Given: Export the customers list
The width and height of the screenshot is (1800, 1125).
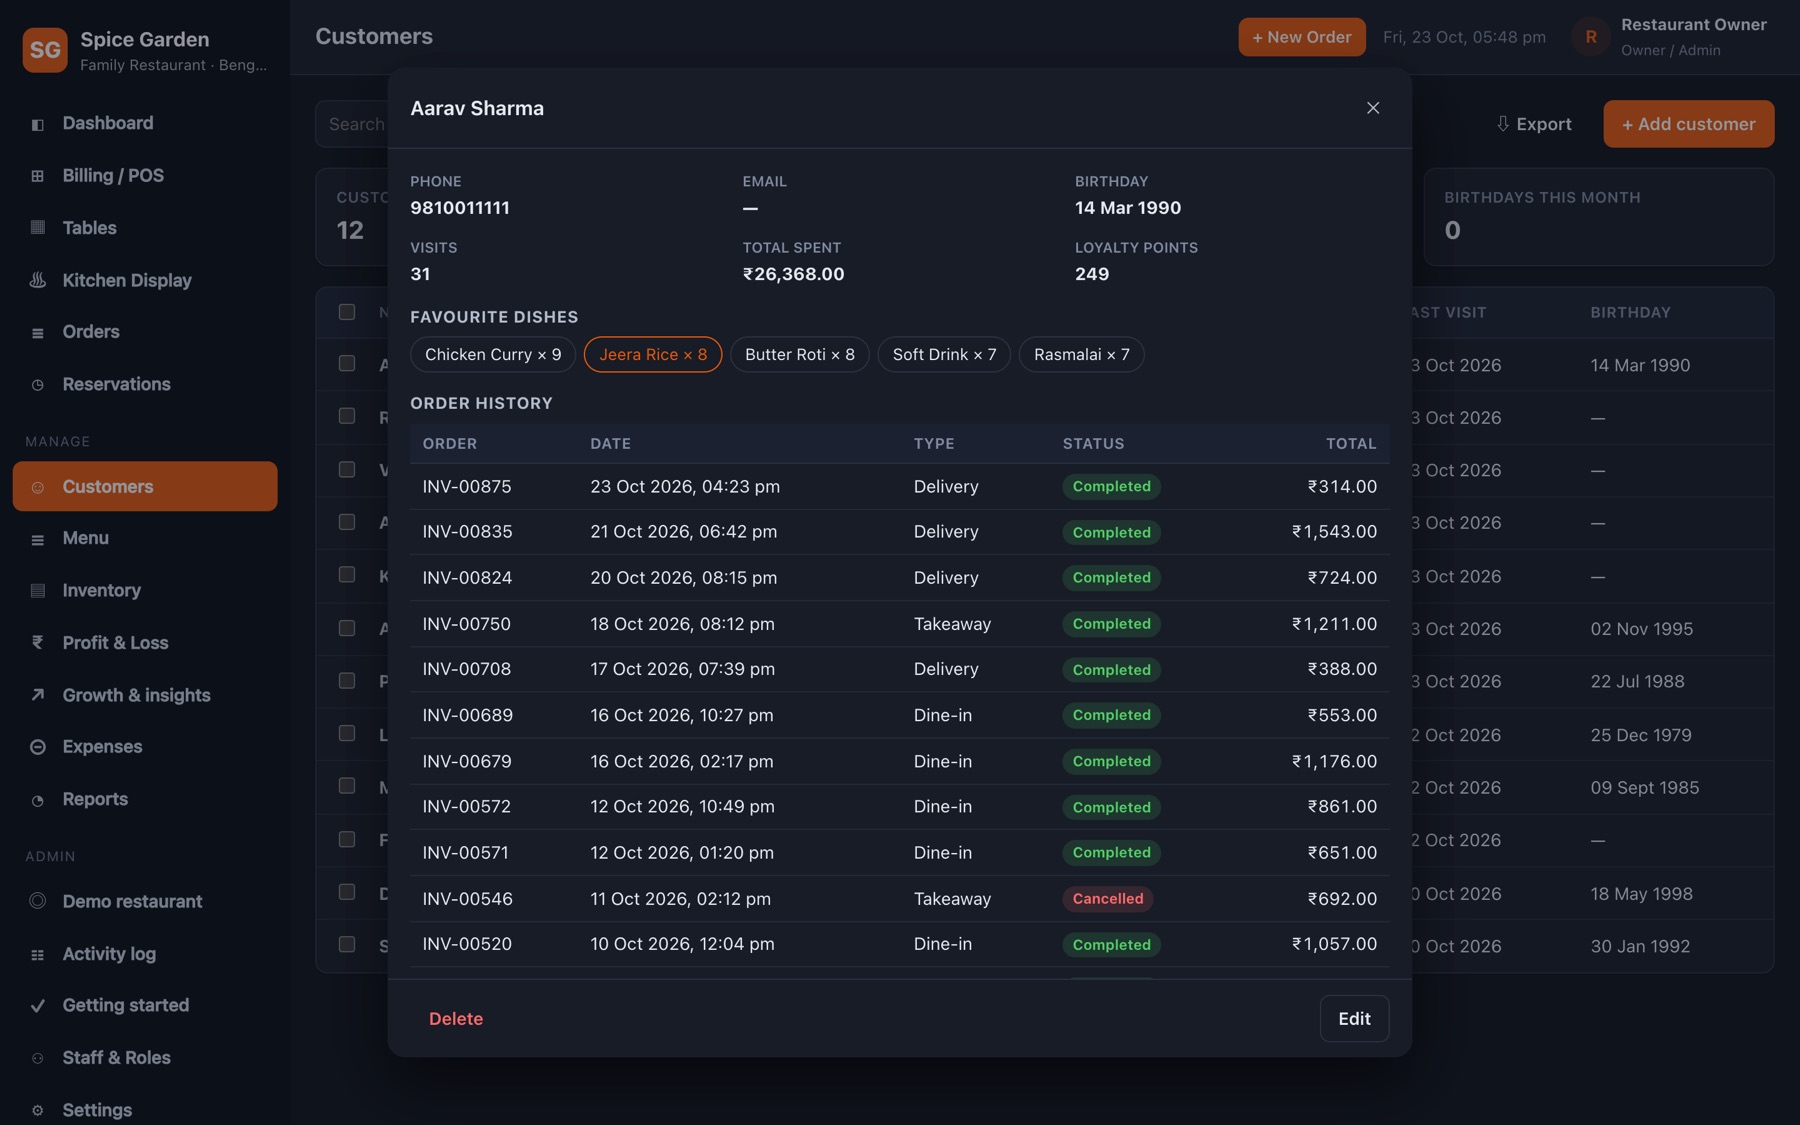Looking at the screenshot, I should (1534, 124).
